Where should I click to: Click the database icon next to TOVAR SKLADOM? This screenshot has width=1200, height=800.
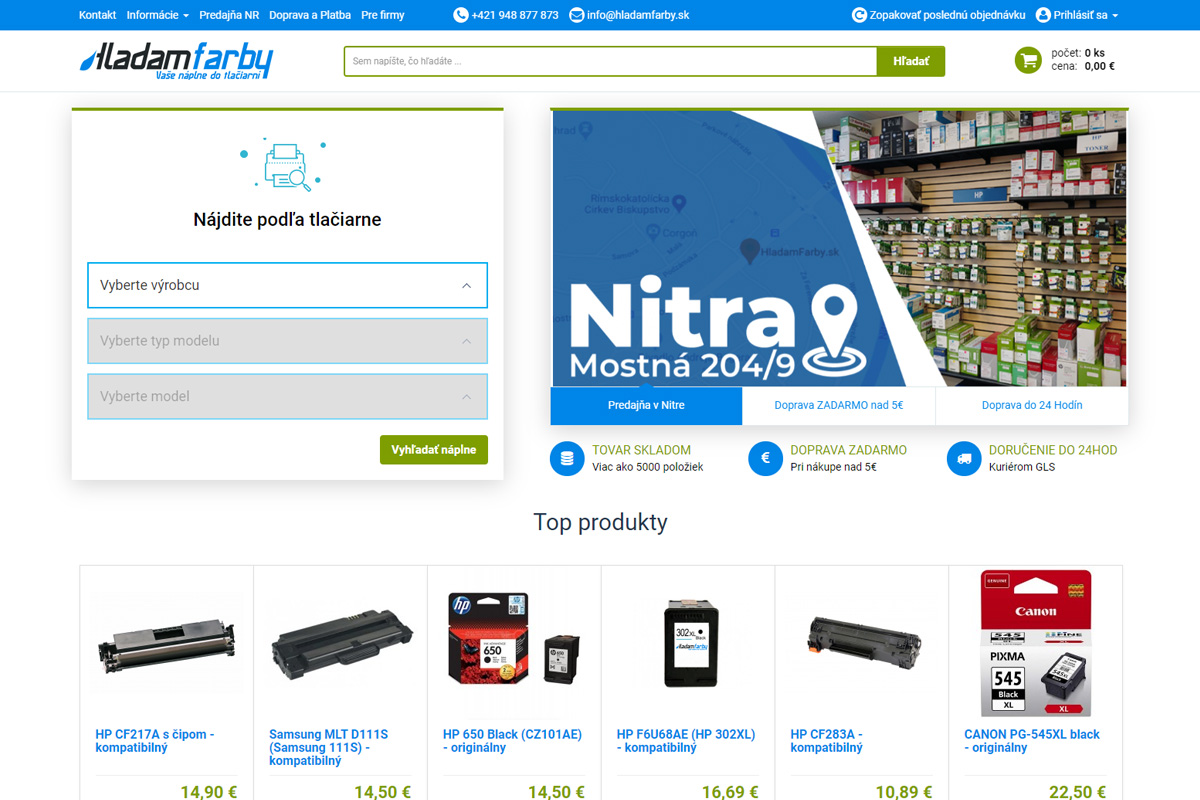pos(567,459)
